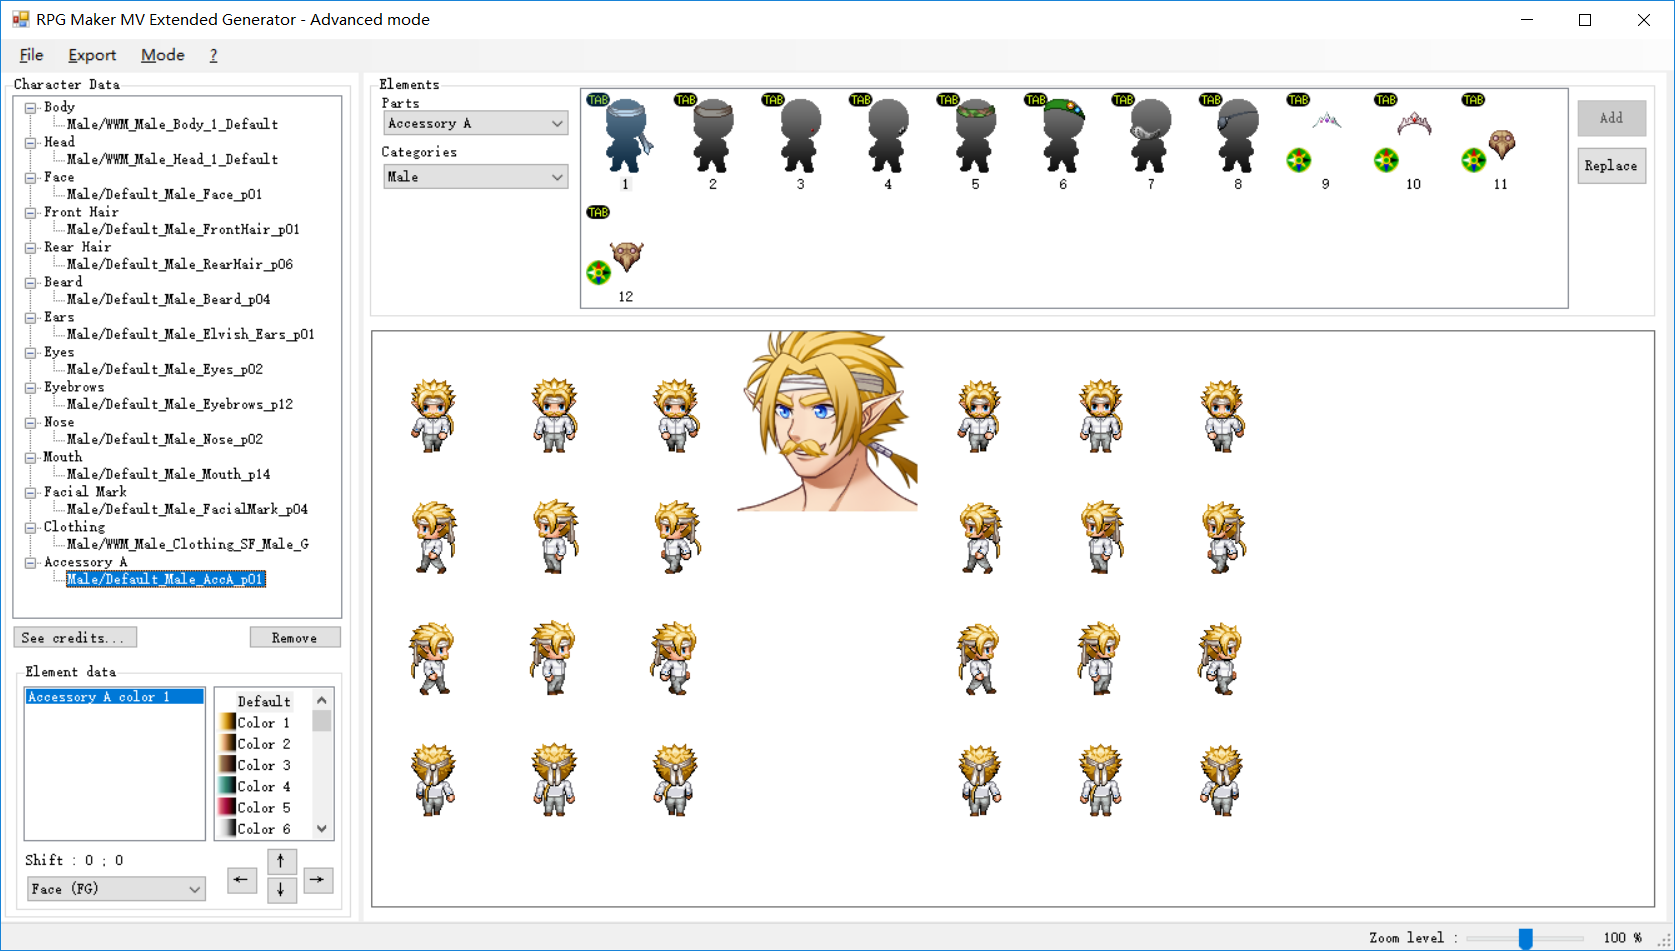
Task: Collapse the Accessory A tree node
Action: pos(31,562)
